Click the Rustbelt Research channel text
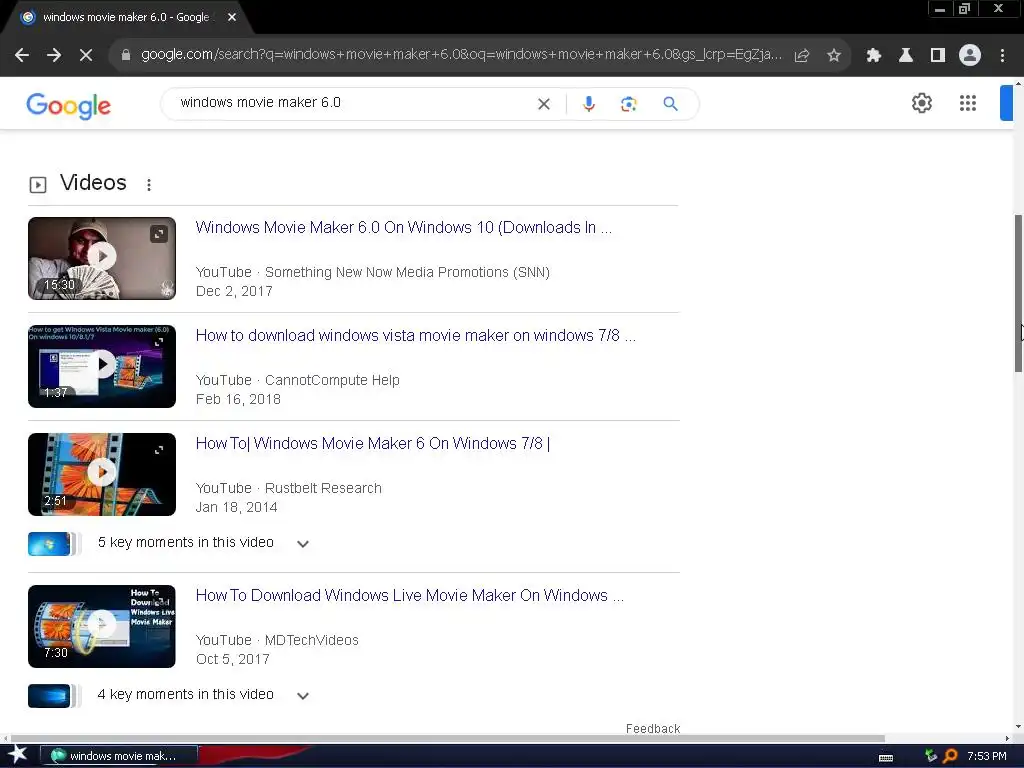The image size is (1024, 768). (x=323, y=488)
